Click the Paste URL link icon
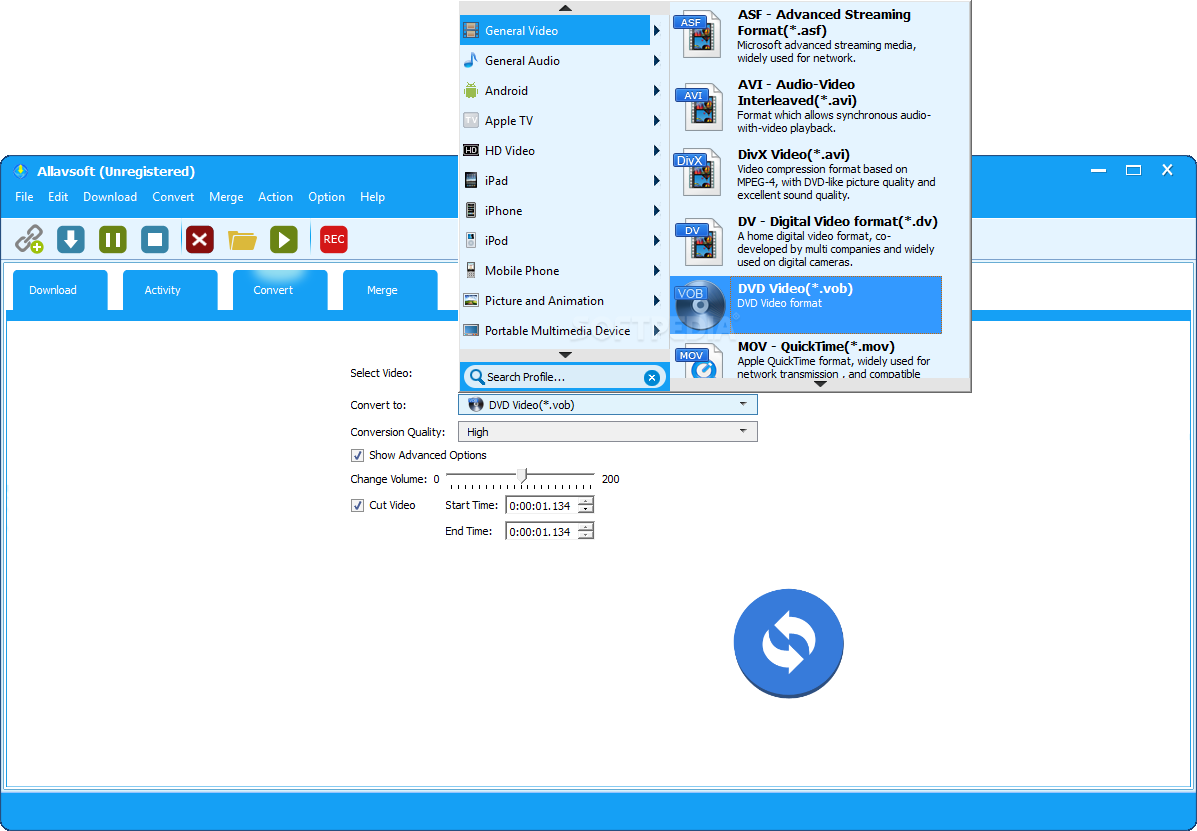 click(x=29, y=240)
